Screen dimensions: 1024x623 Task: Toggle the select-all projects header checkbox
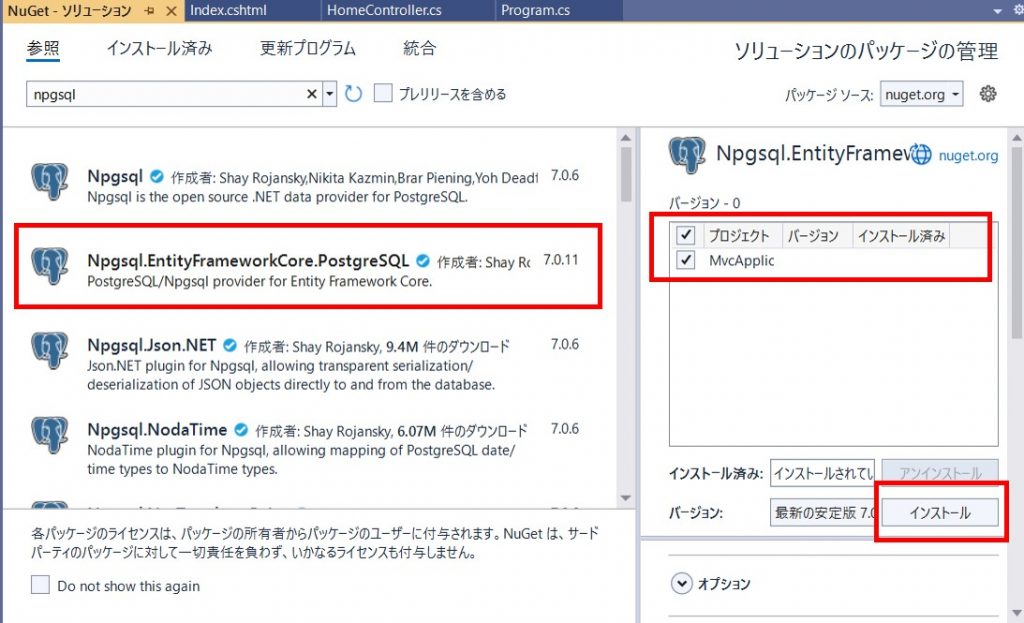tap(686, 234)
